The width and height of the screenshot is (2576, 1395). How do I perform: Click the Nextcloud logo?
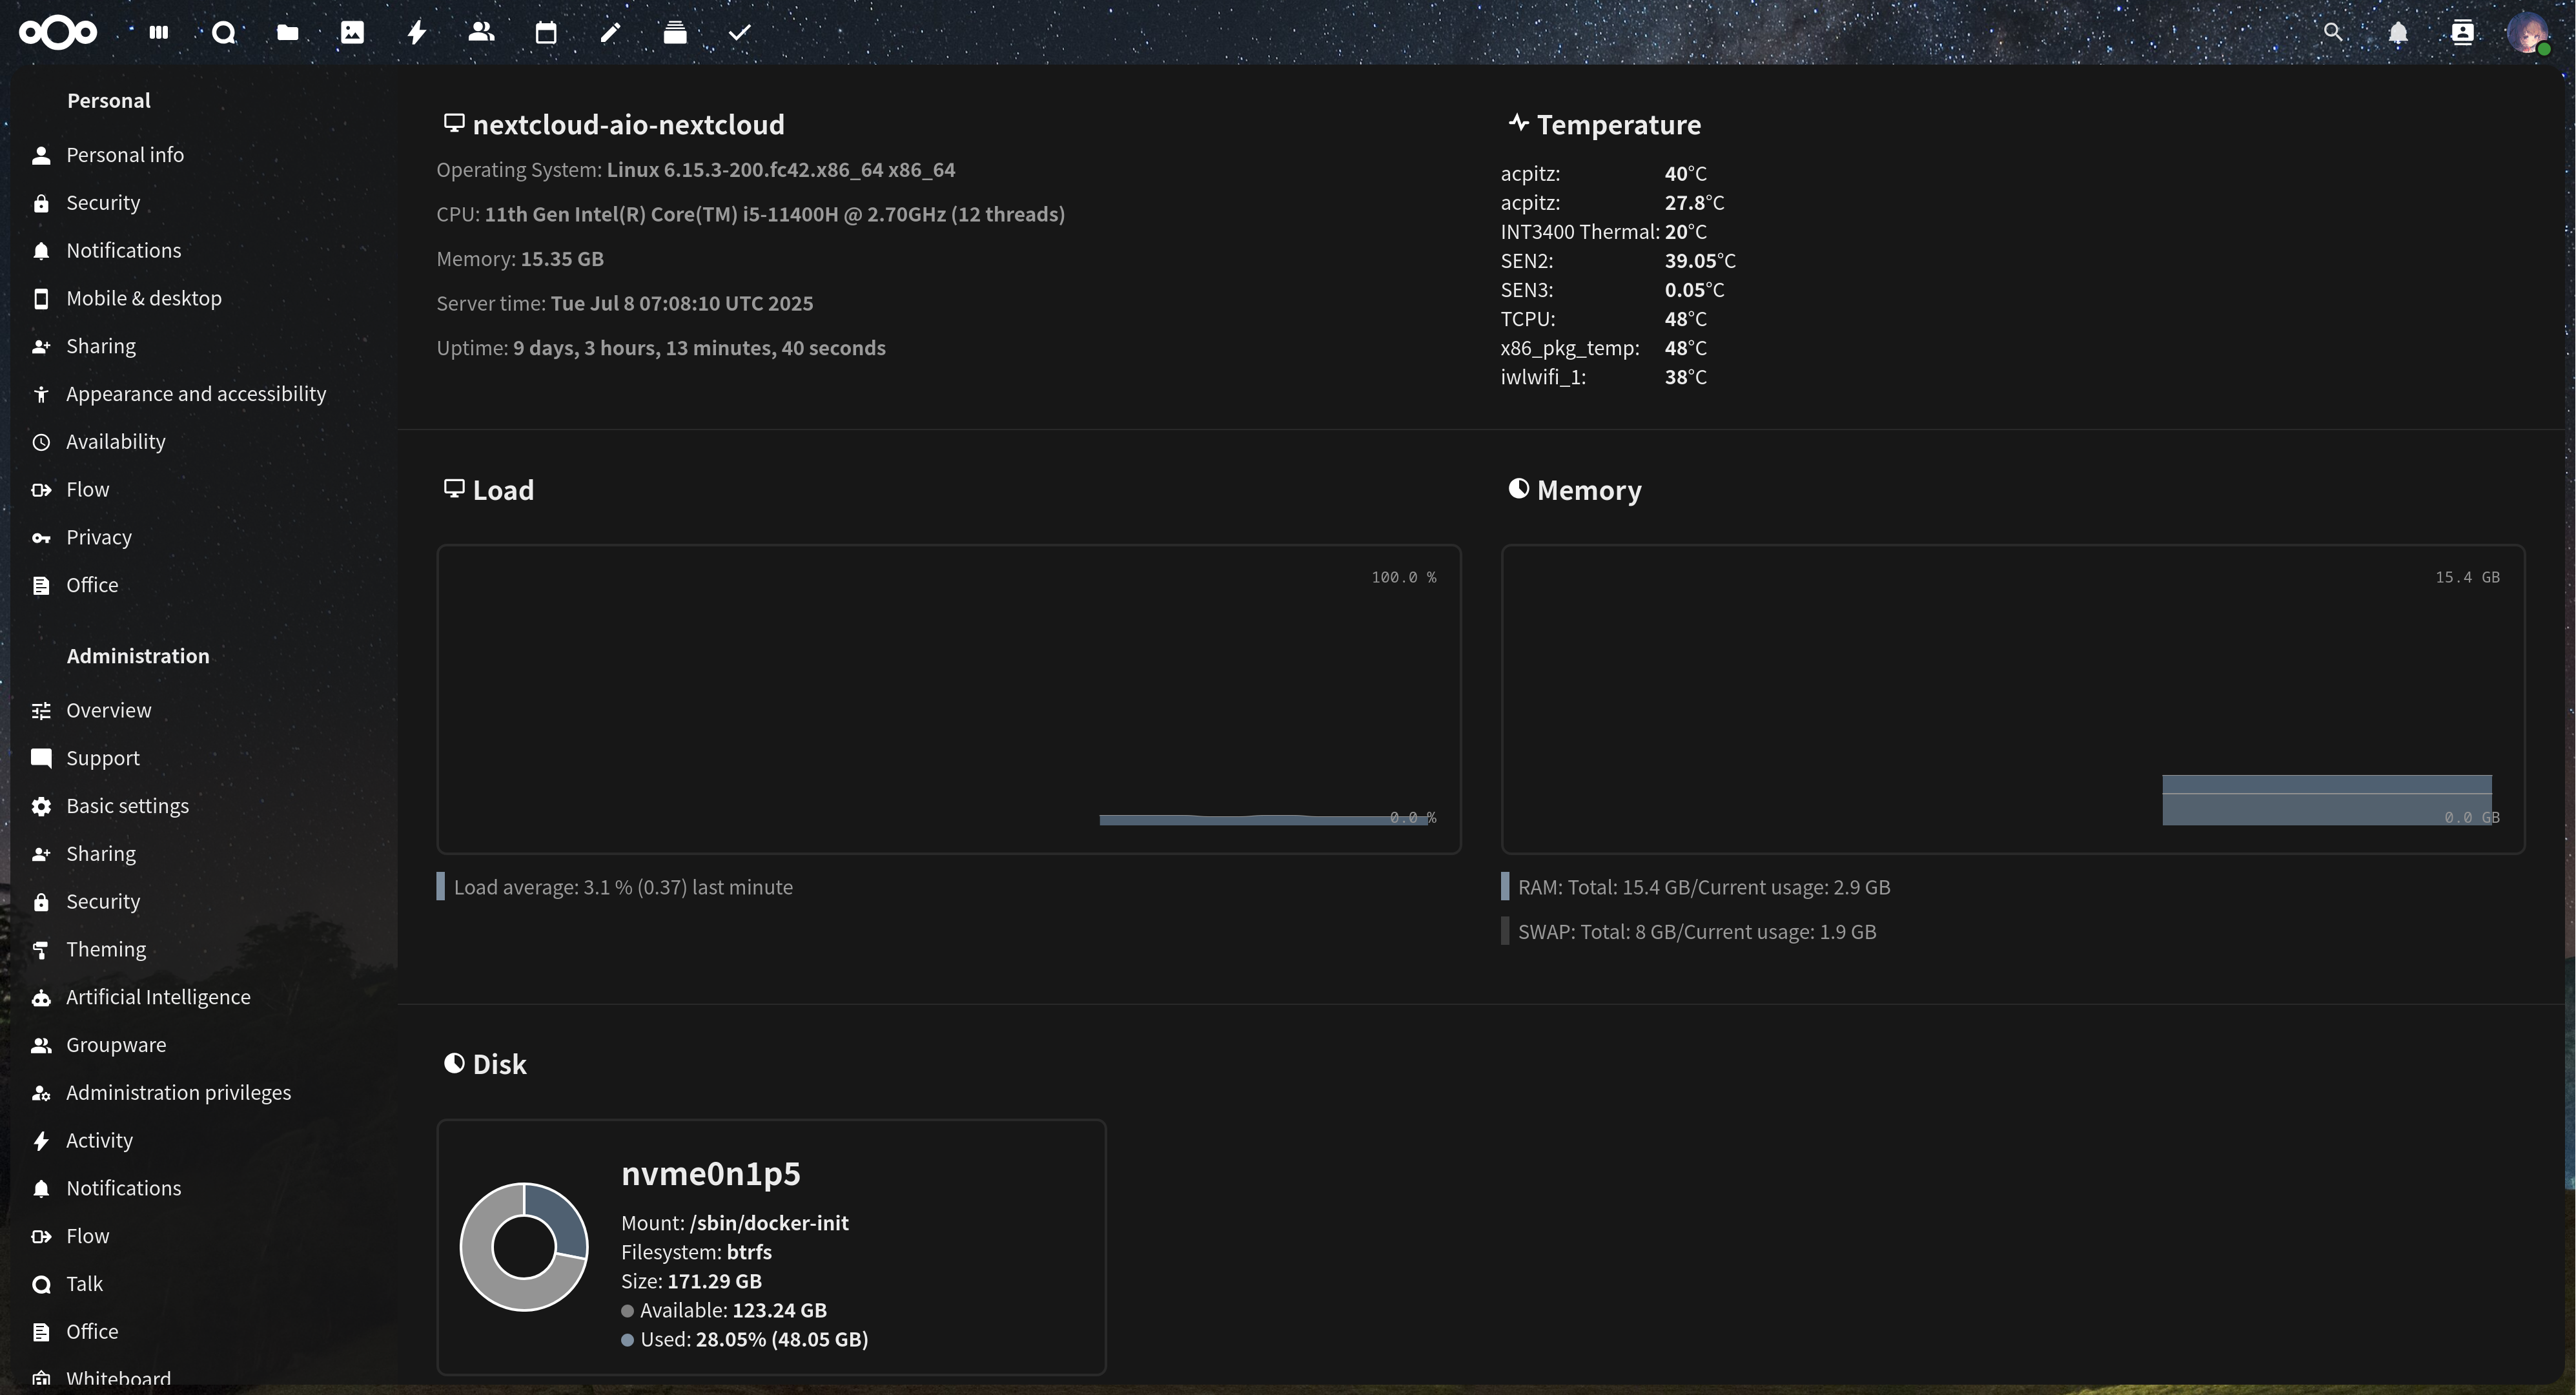coord(58,33)
